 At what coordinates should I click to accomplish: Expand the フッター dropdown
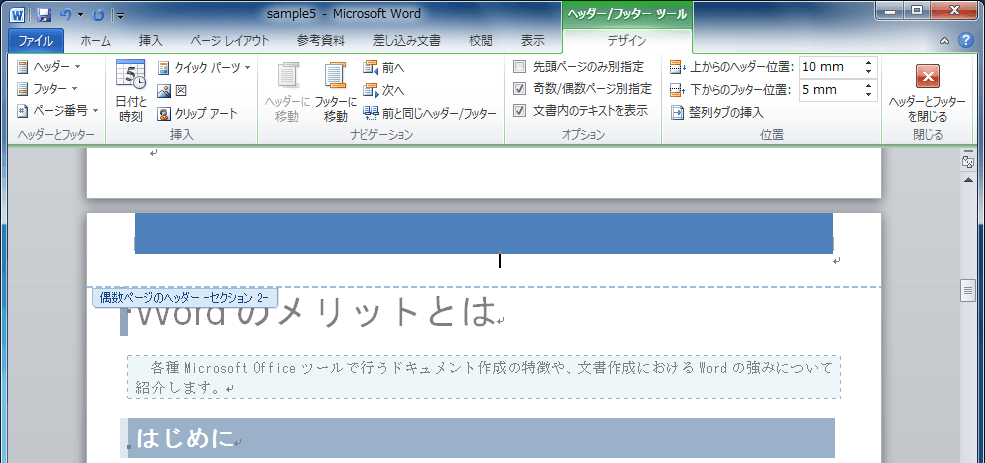click(x=48, y=89)
